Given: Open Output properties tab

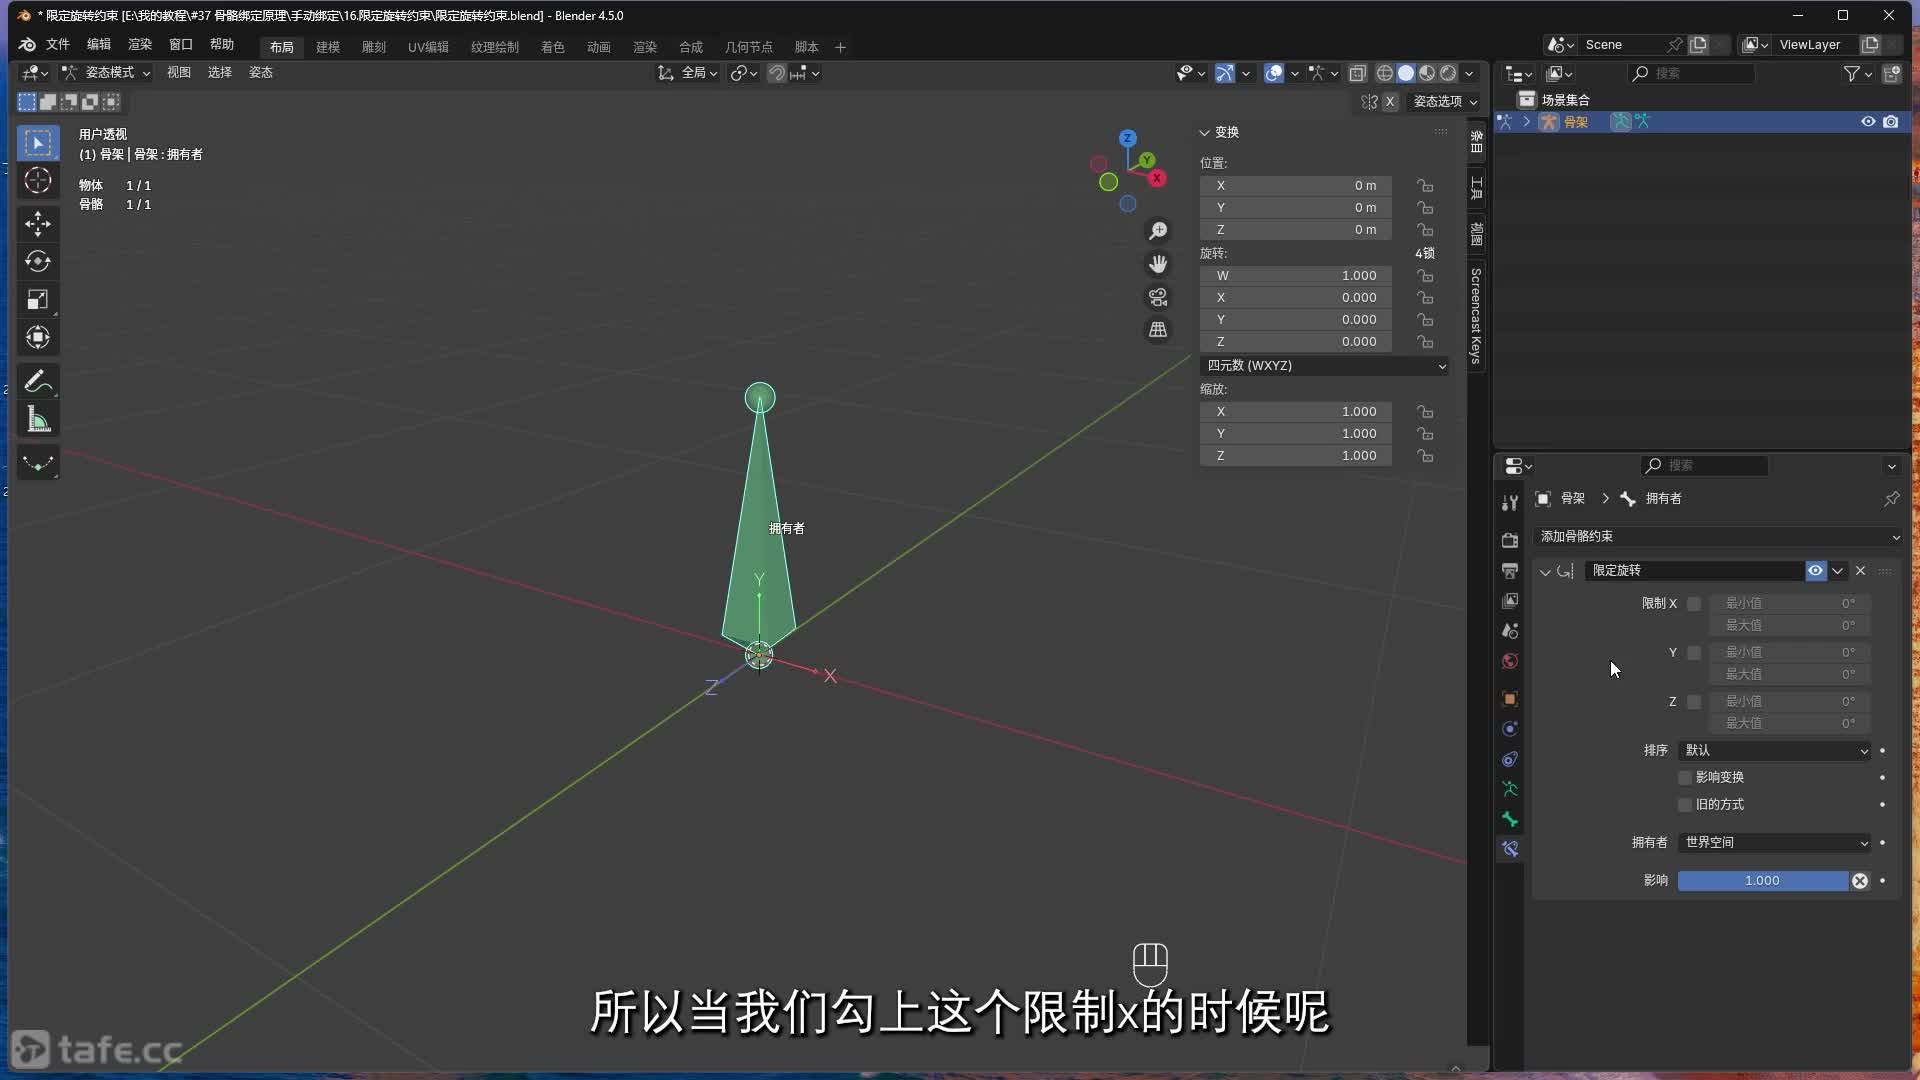Looking at the screenshot, I should (1510, 570).
